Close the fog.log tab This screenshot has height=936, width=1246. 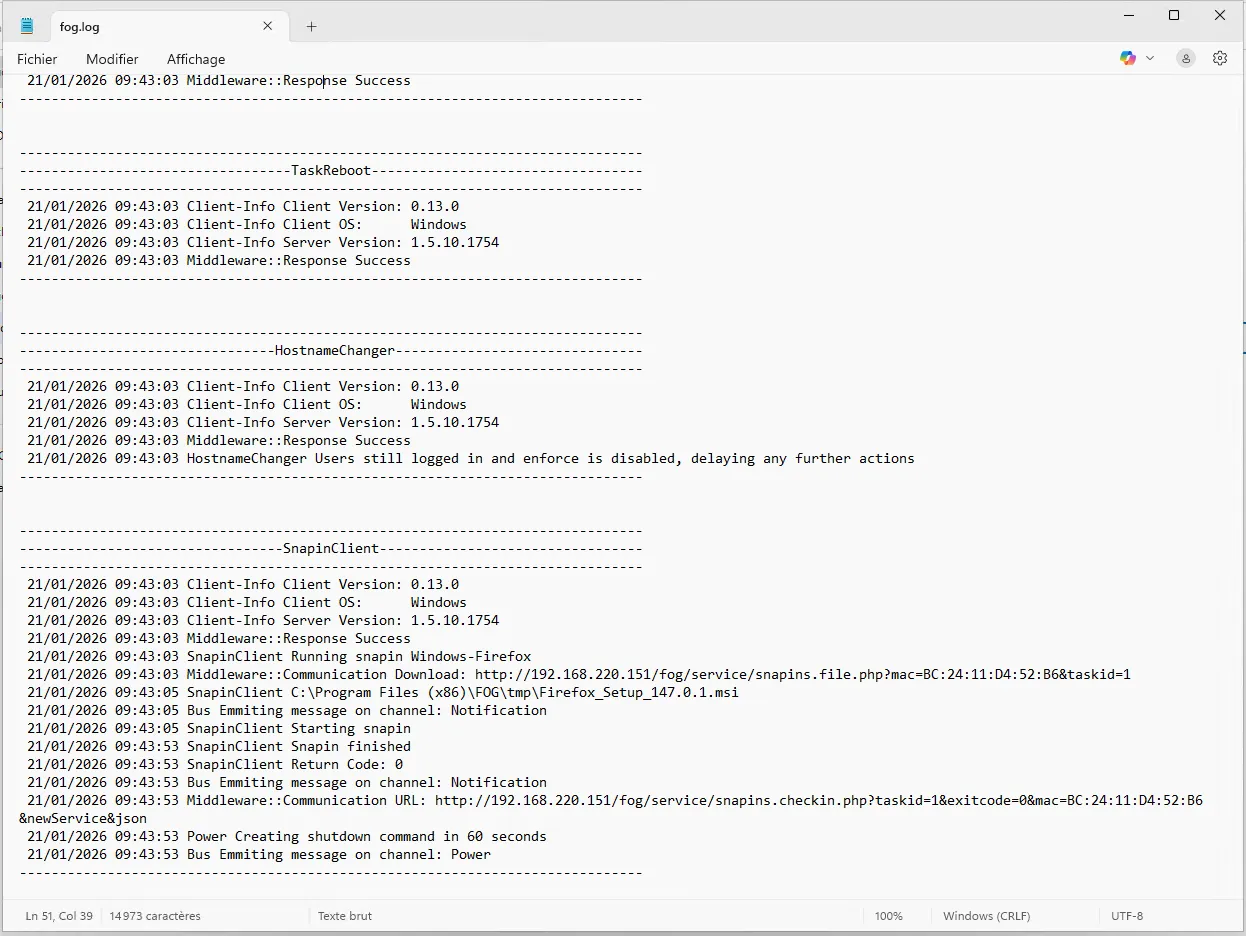[x=268, y=26]
